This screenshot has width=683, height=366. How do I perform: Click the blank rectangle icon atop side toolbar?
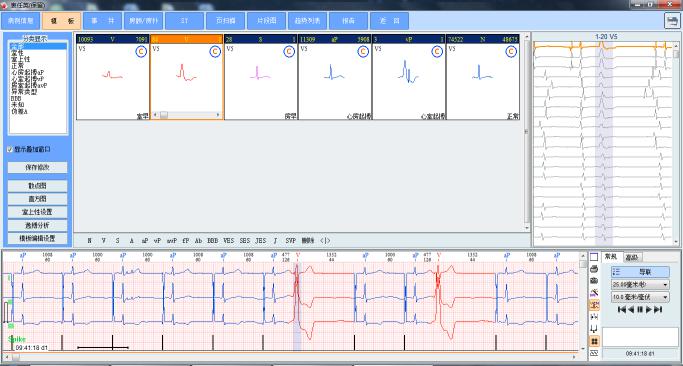[x=594, y=257]
